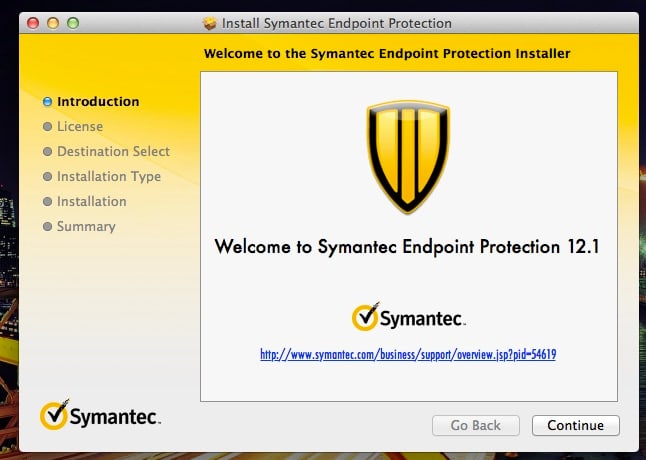Click the Install Symantec Endpoint Protection title
Viewport: 646px width, 460px height.
pos(337,23)
